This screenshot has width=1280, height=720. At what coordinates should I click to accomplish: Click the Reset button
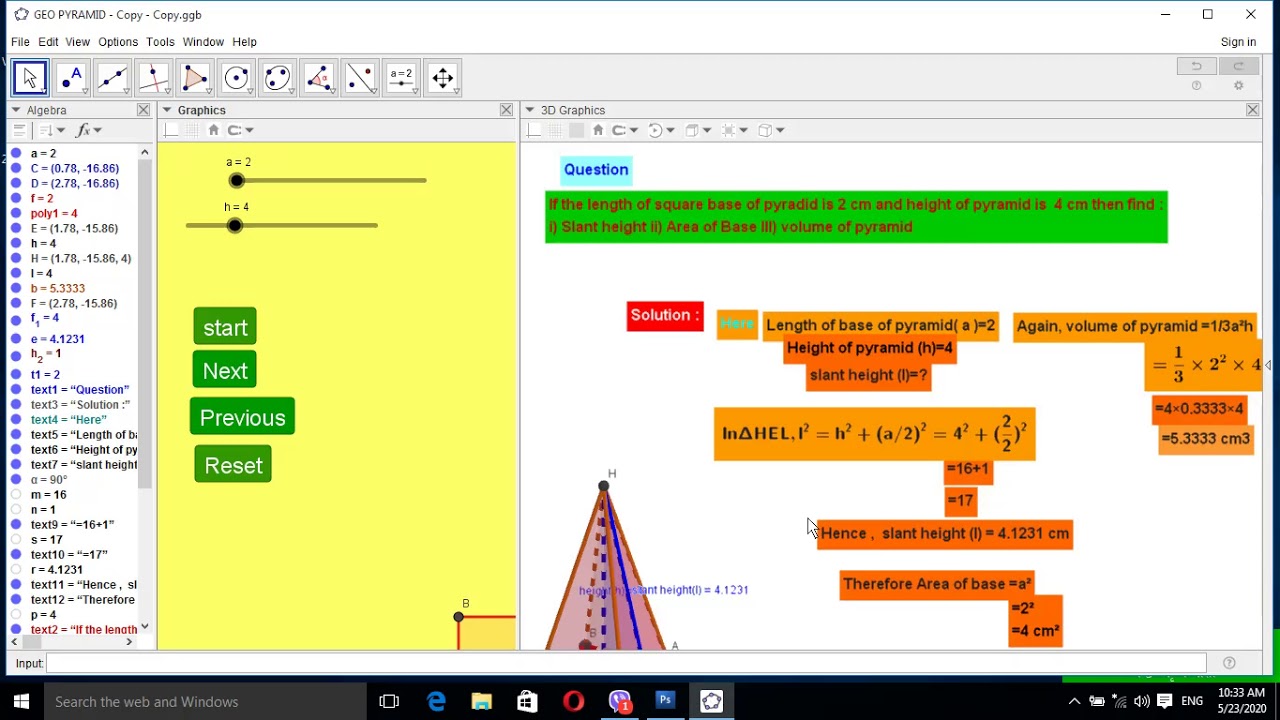(x=233, y=465)
